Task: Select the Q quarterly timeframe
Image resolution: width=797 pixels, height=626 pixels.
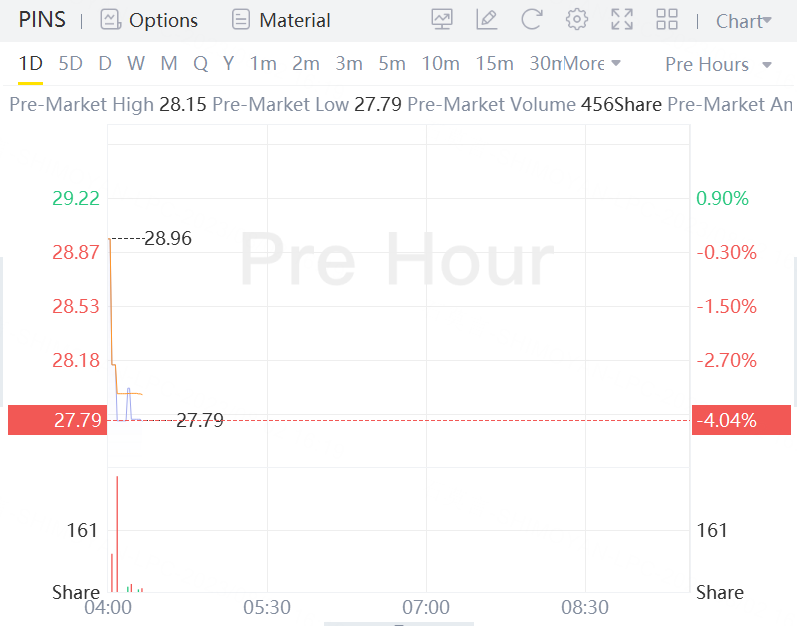Action: coord(200,64)
